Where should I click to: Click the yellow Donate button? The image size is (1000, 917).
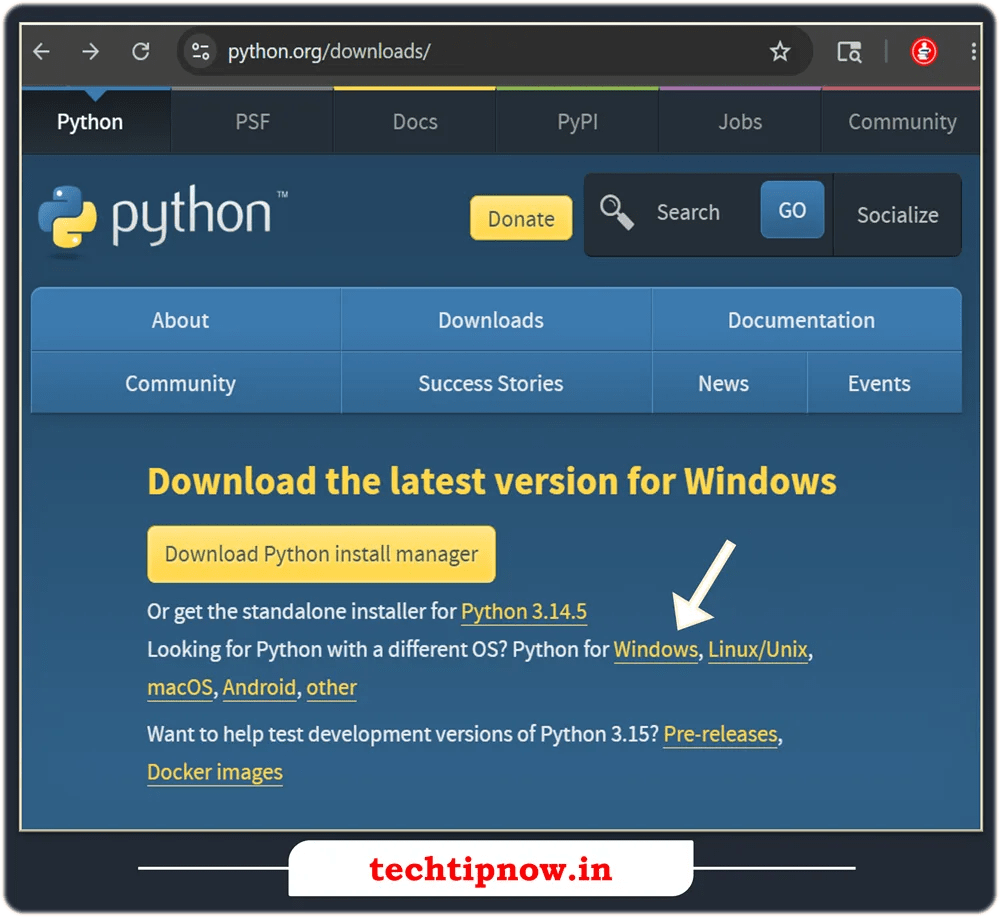click(521, 218)
